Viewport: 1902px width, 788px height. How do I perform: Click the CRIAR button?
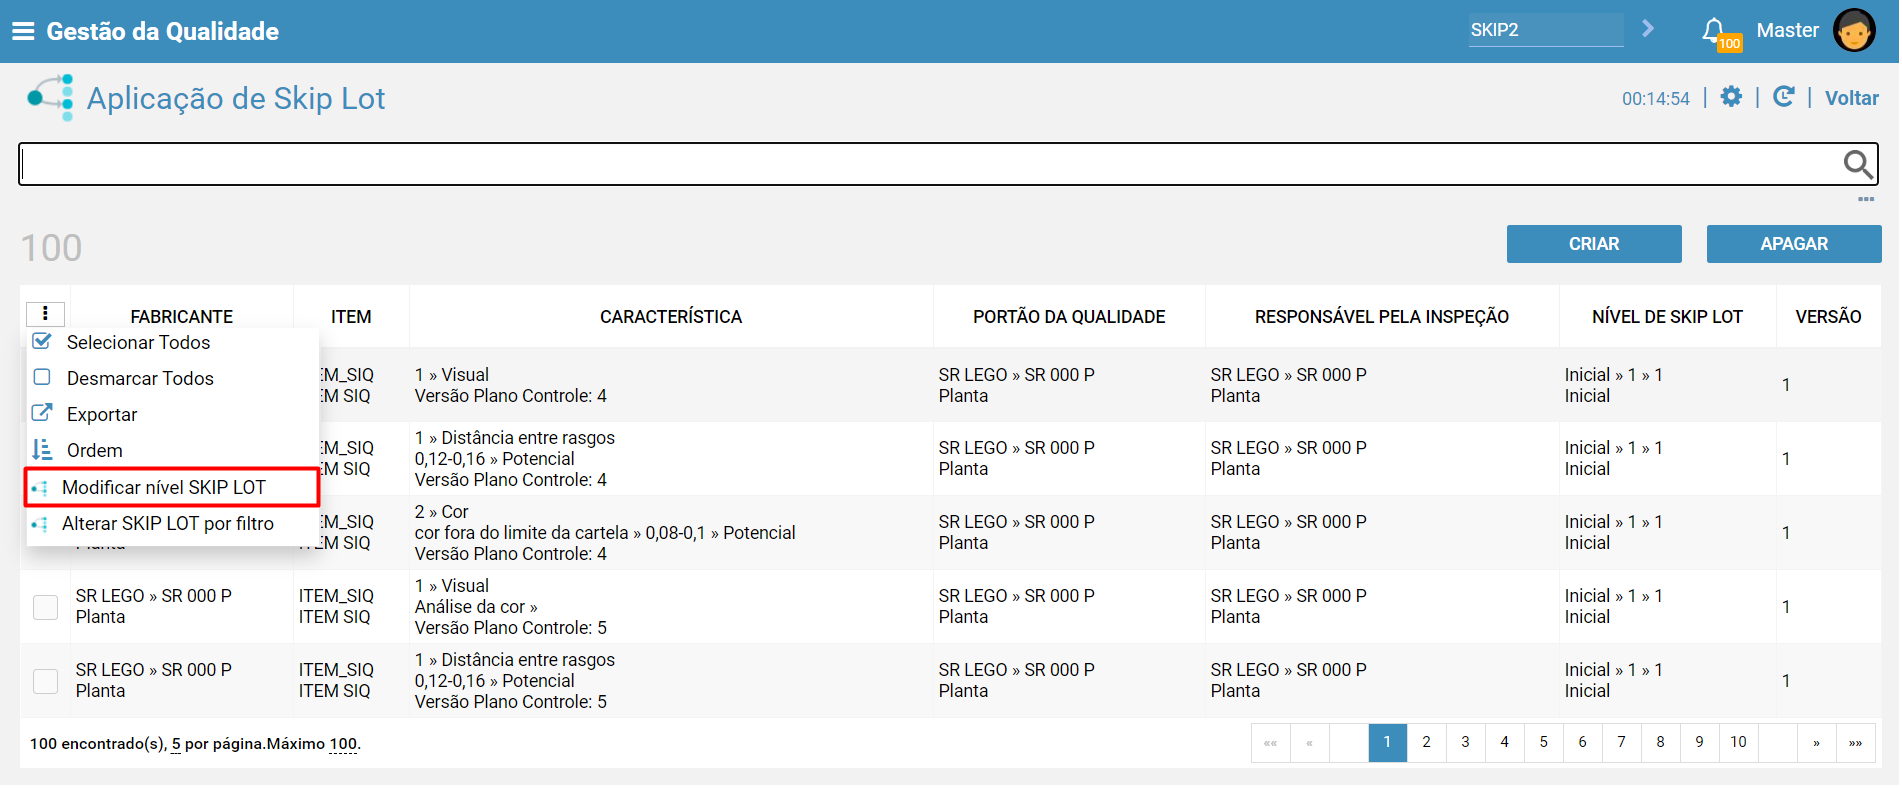[x=1594, y=244]
